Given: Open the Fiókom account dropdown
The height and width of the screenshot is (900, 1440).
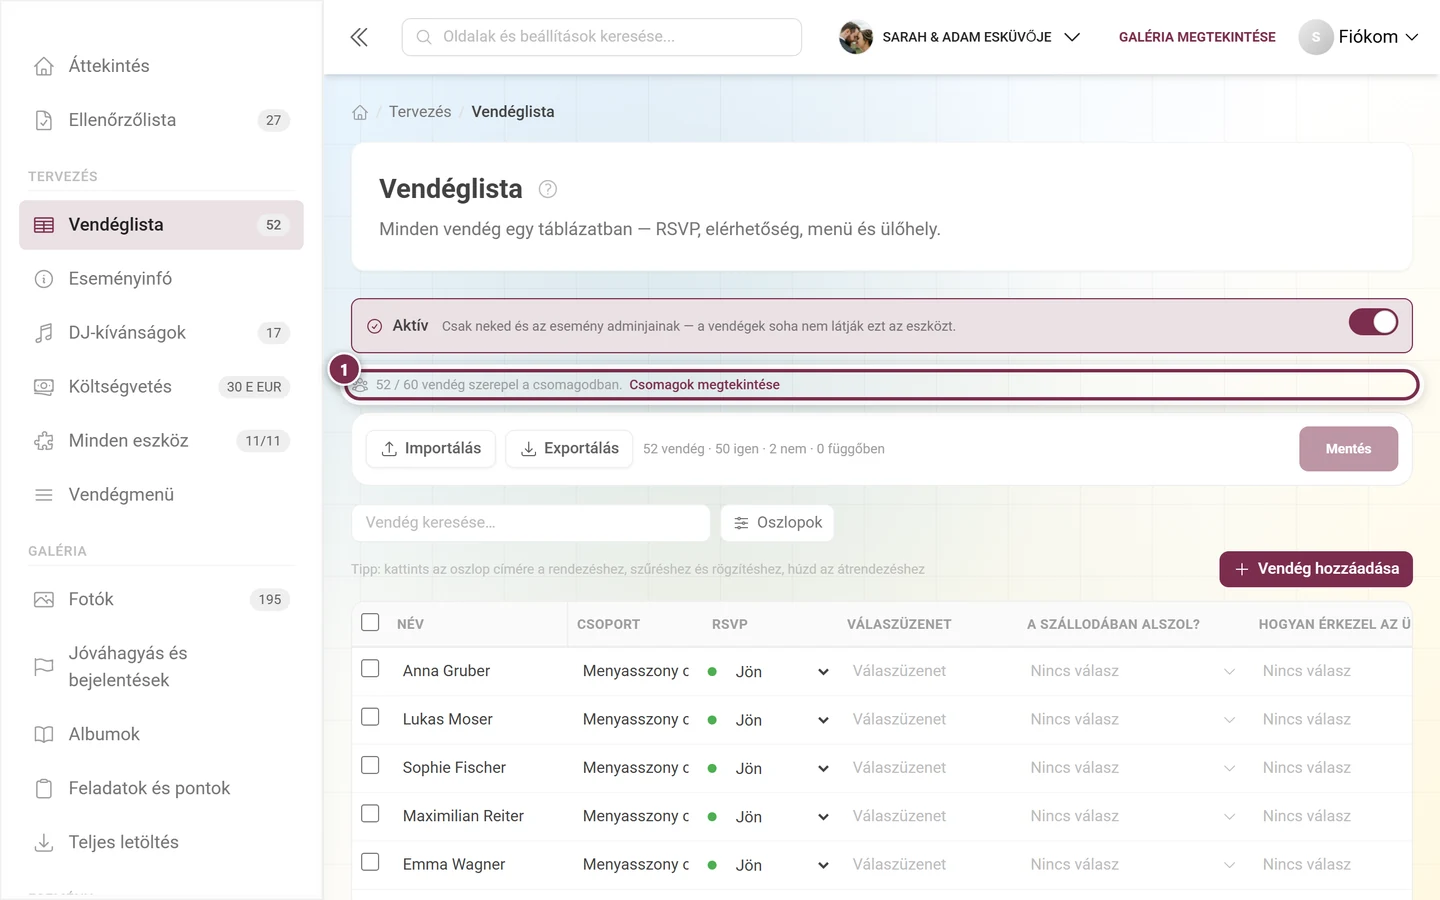Looking at the screenshot, I should pyautogui.click(x=1359, y=37).
